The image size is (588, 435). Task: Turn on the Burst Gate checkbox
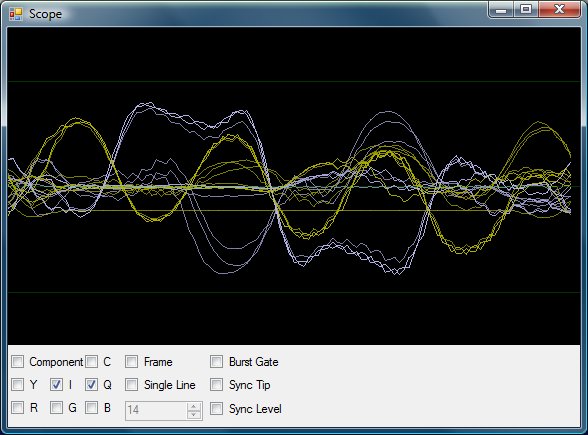(216, 362)
